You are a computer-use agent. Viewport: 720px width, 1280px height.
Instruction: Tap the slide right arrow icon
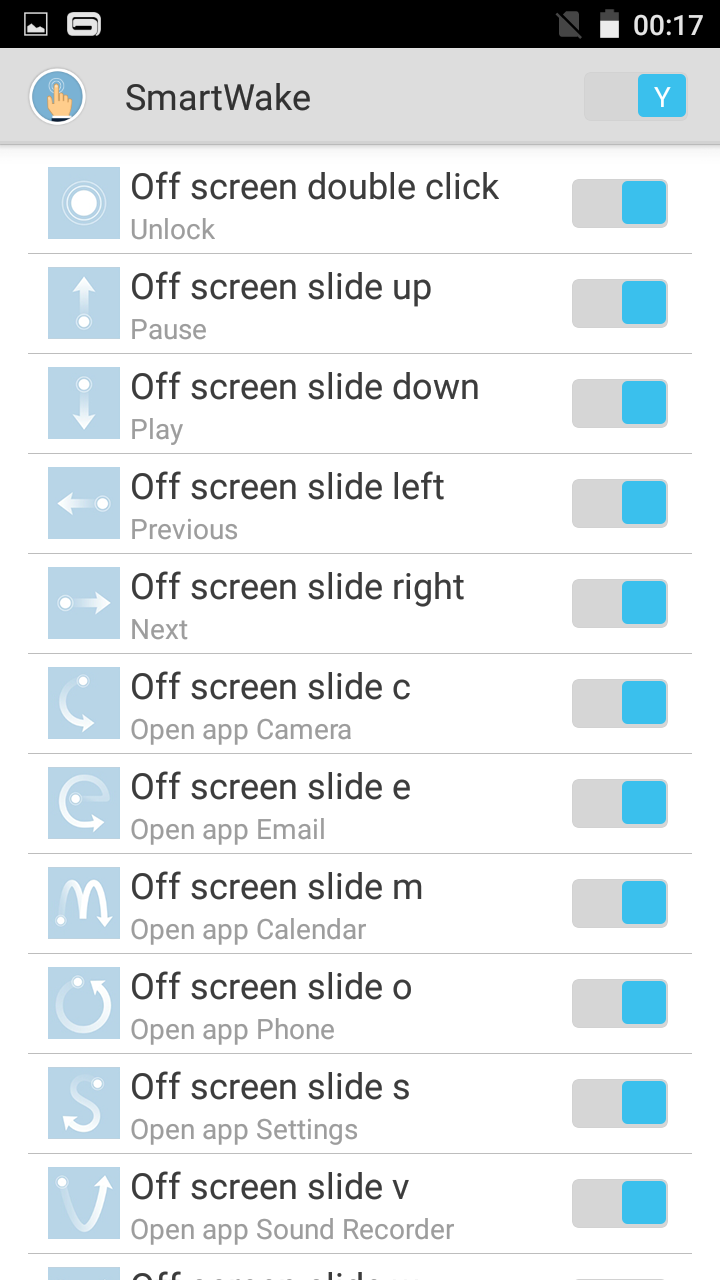(x=84, y=603)
